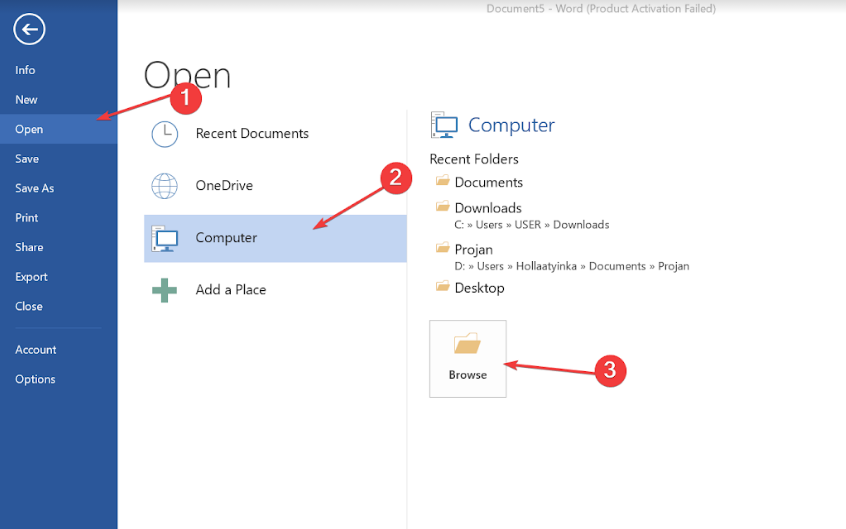Image resolution: width=846 pixels, height=529 pixels.
Task: Select Recent Documents label
Action: 252,133
